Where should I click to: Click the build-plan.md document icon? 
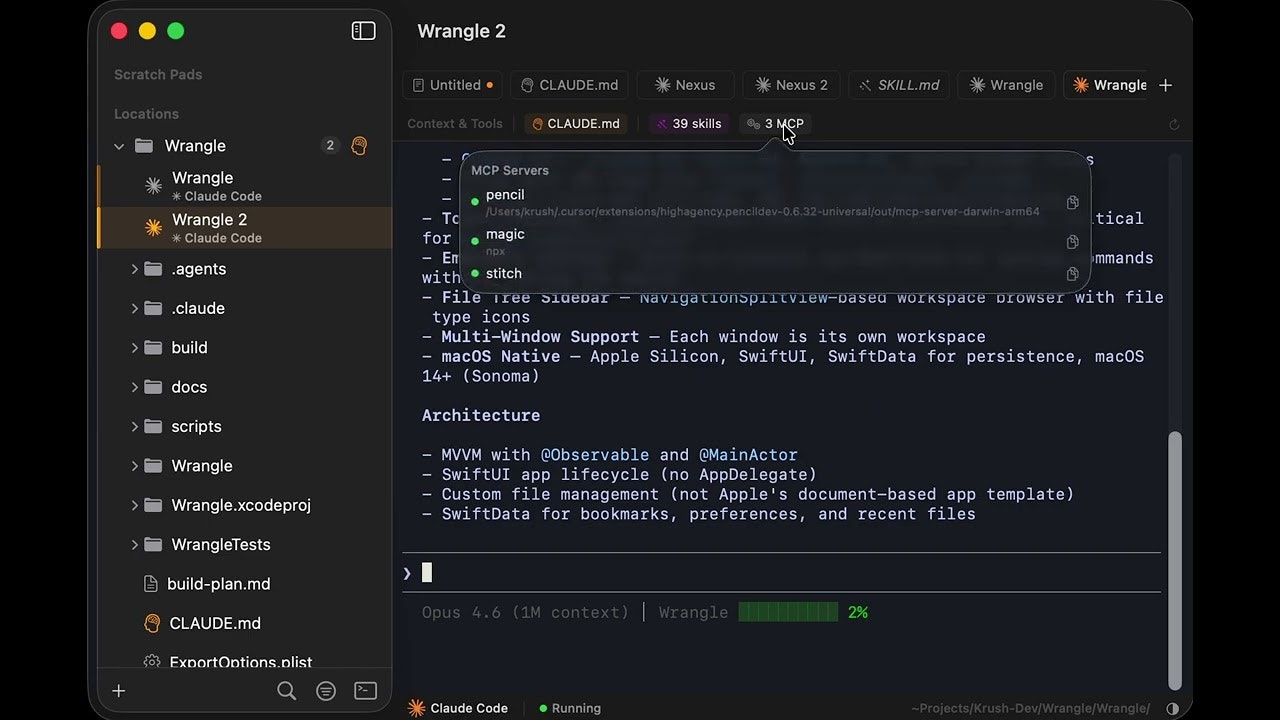click(151, 584)
